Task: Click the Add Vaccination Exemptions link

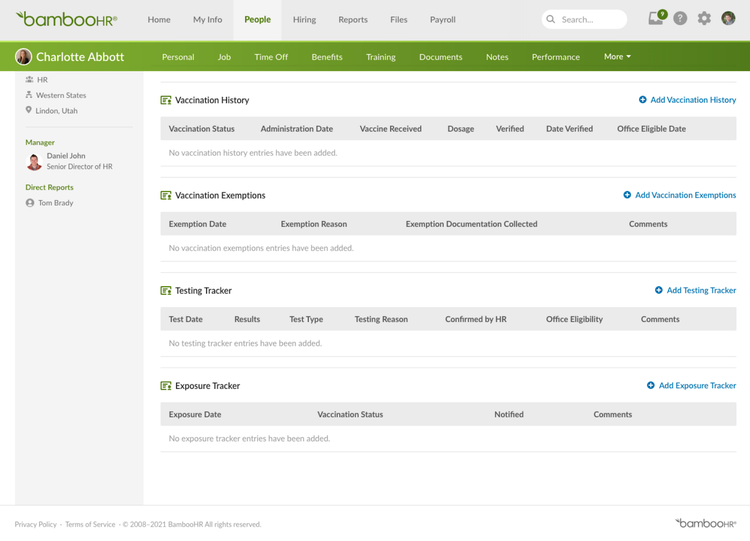Action: point(685,195)
